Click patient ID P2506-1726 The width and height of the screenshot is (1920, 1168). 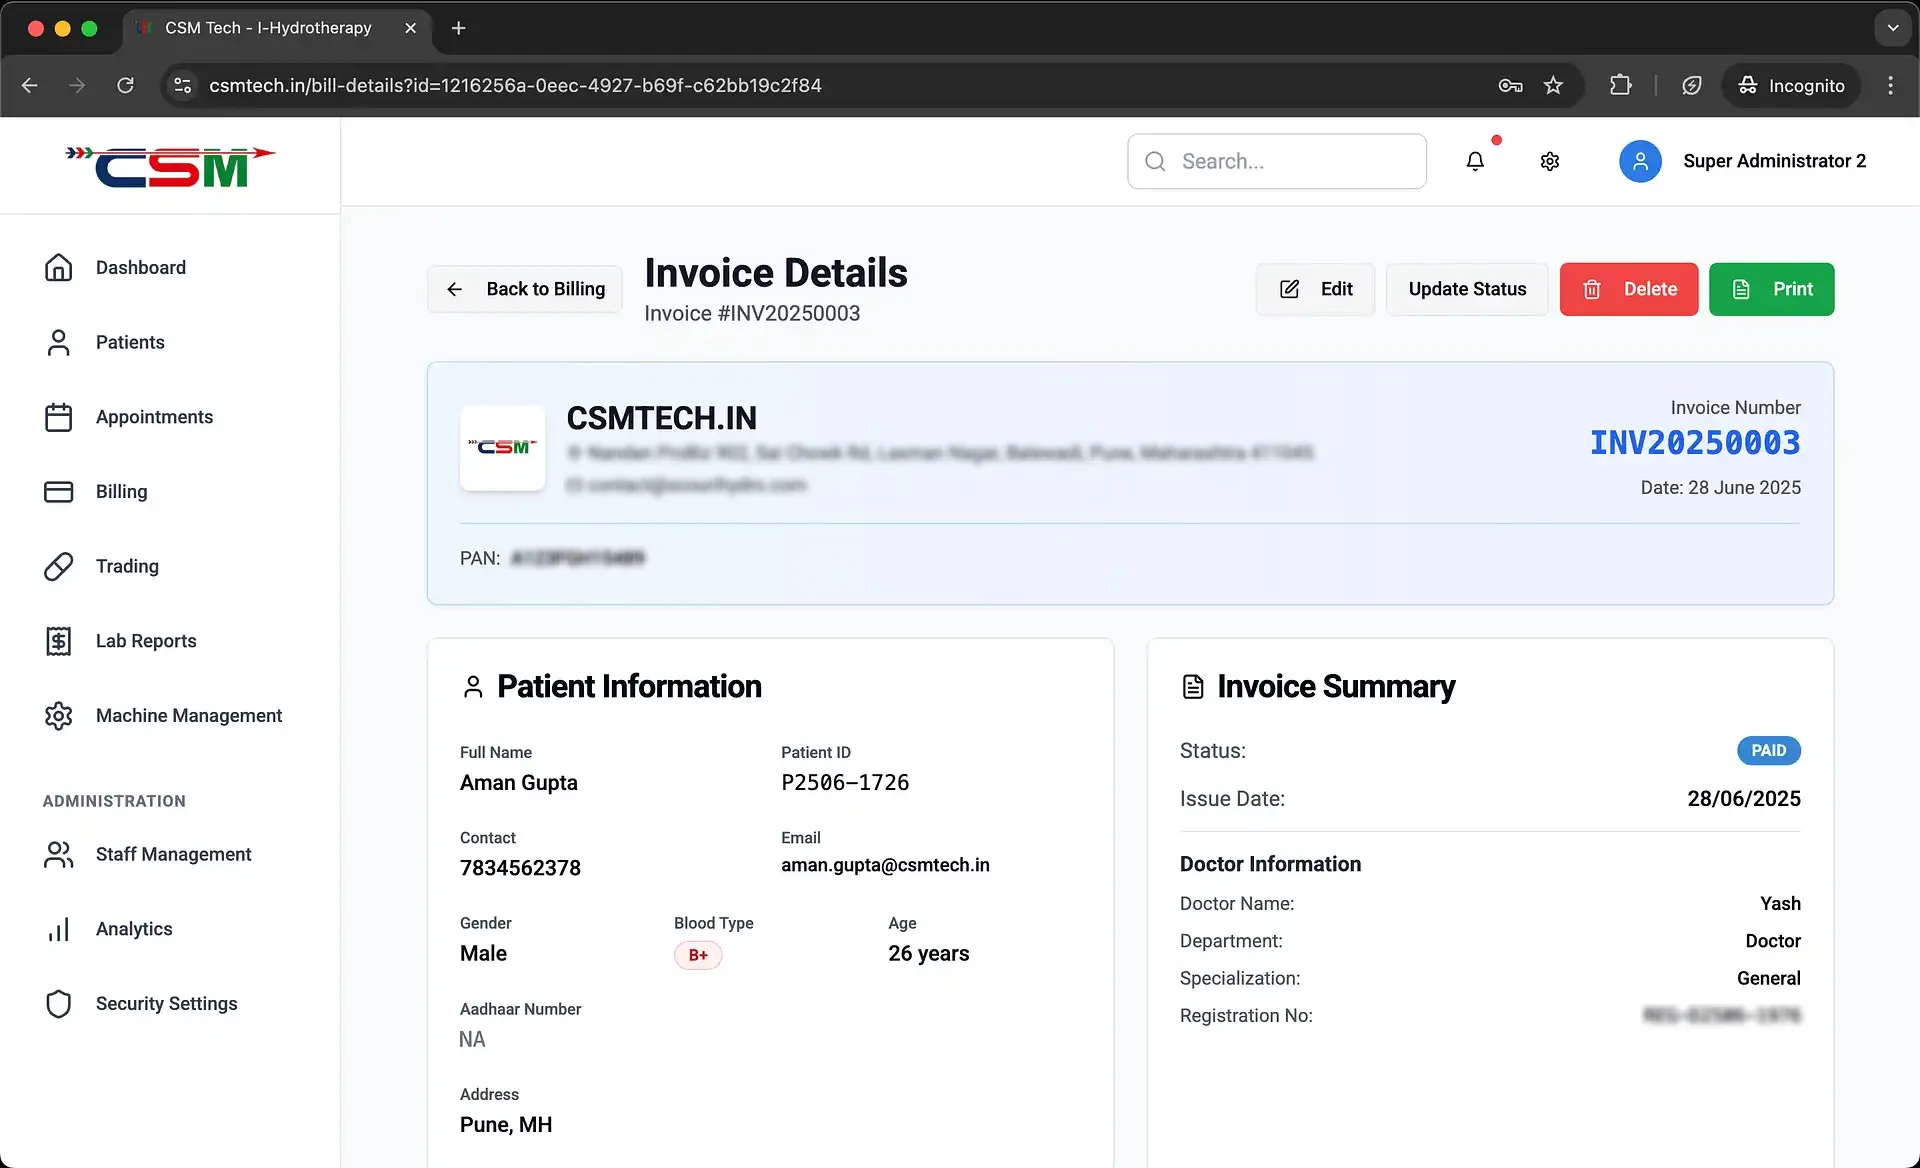tap(845, 782)
